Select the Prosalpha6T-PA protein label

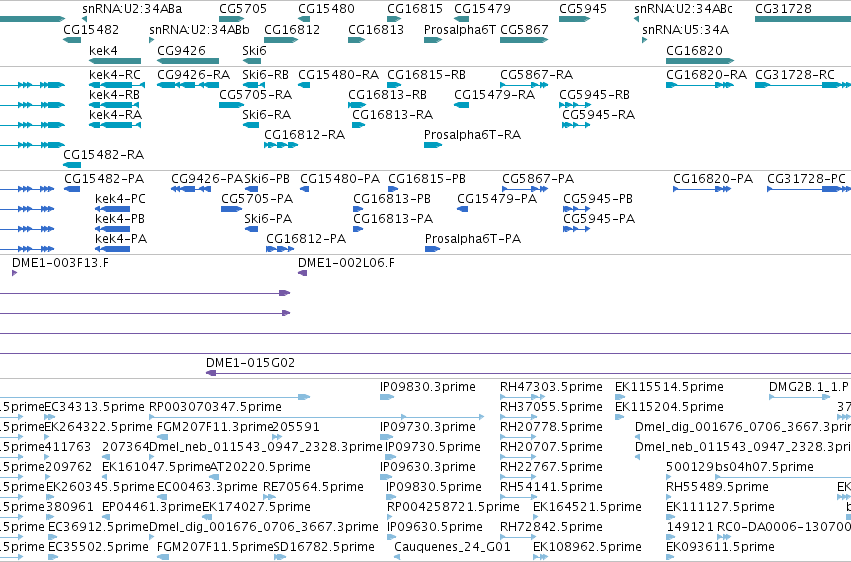click(x=473, y=239)
